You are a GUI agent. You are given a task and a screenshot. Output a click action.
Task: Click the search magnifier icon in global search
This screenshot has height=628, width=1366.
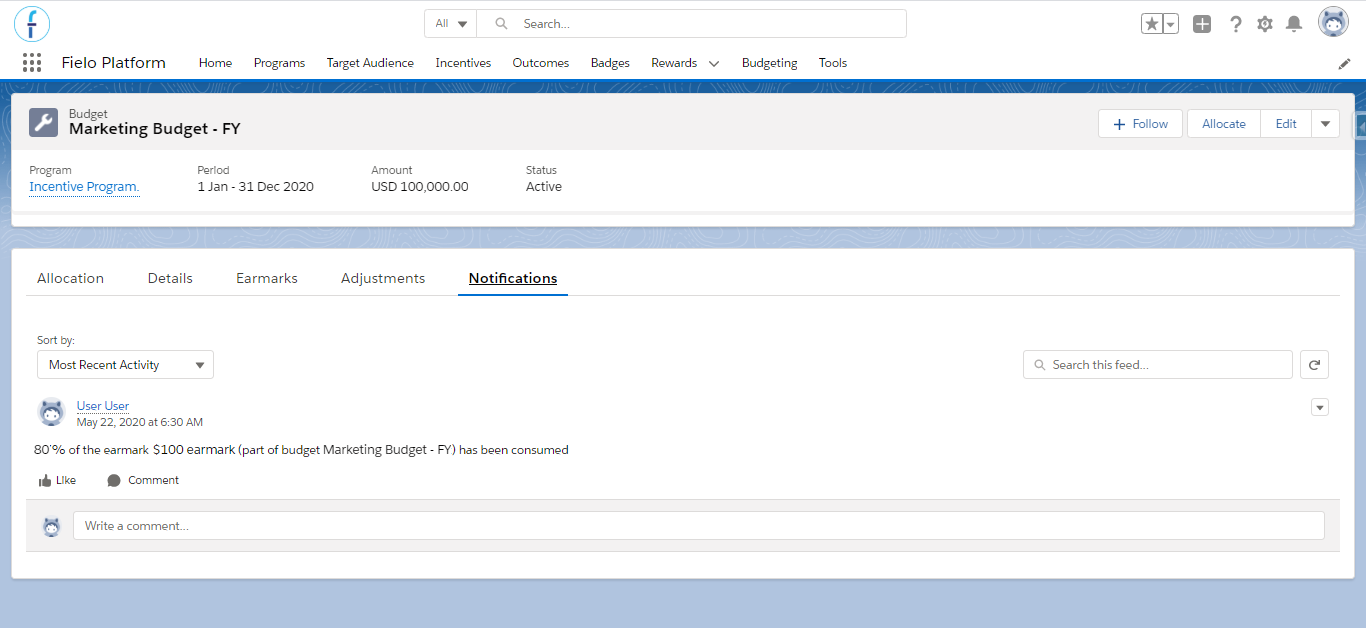502,24
